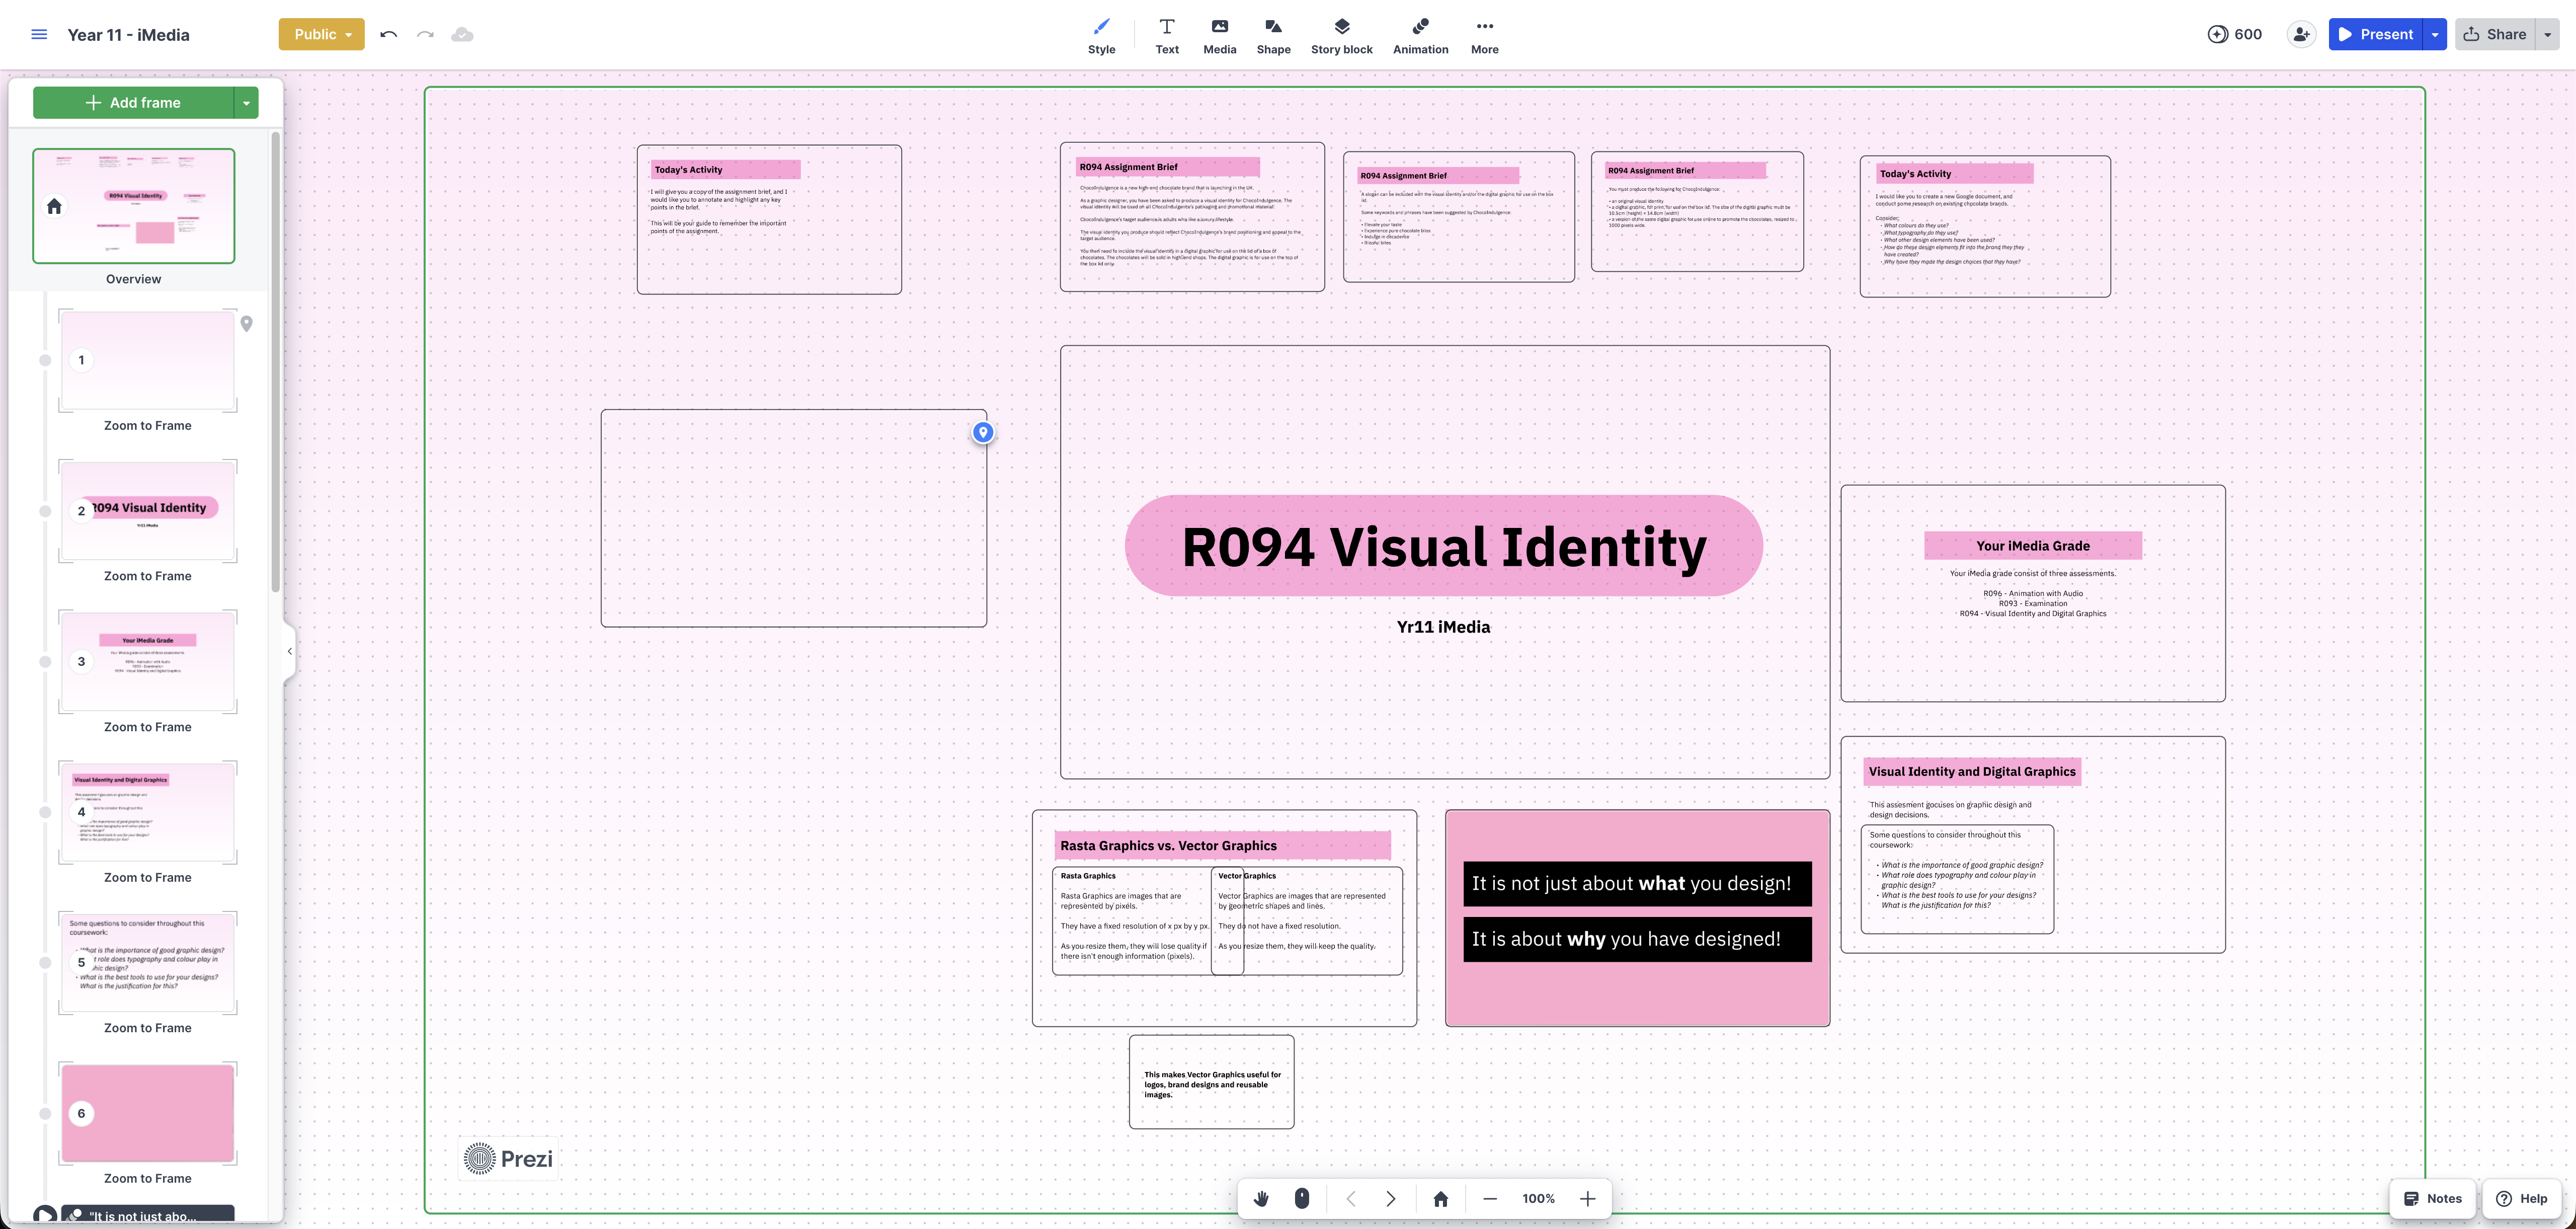The image size is (2576, 1229).
Task: Zoom in with plus button
Action: click(x=1587, y=1198)
